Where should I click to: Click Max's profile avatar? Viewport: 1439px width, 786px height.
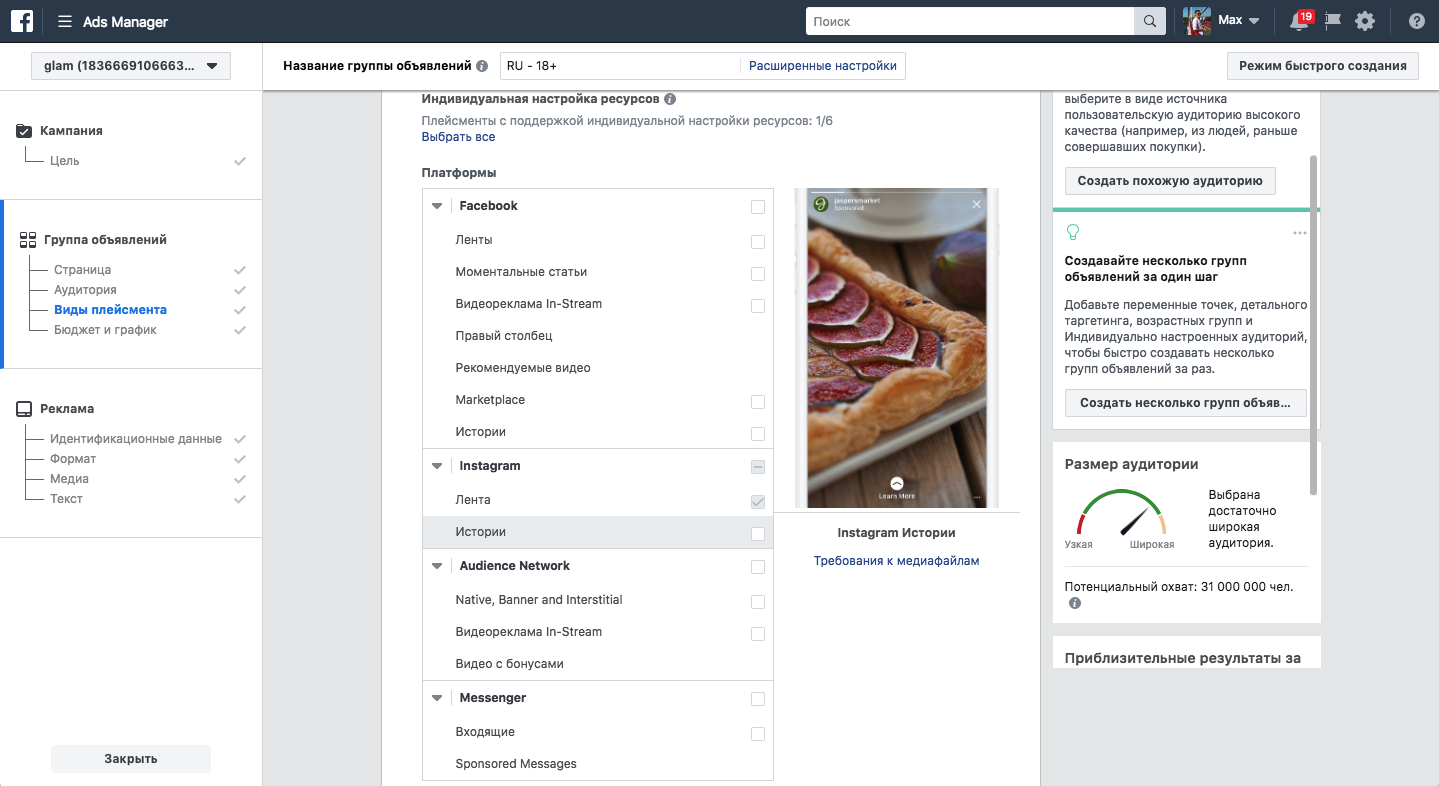[x=1198, y=21]
